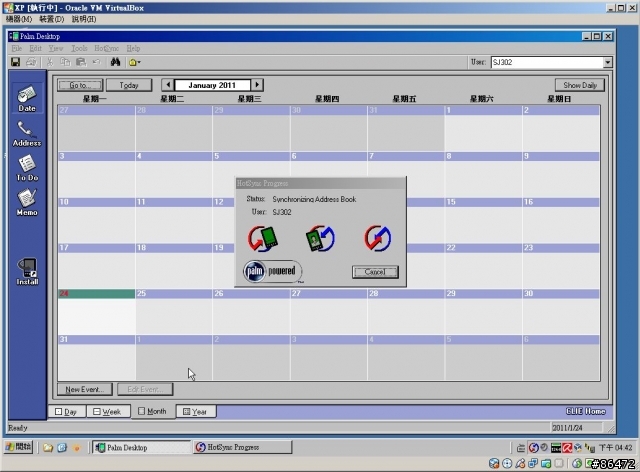This screenshot has width=640, height=472.
Task: Click the Cut scissors toolbar icon
Action: click(49, 62)
